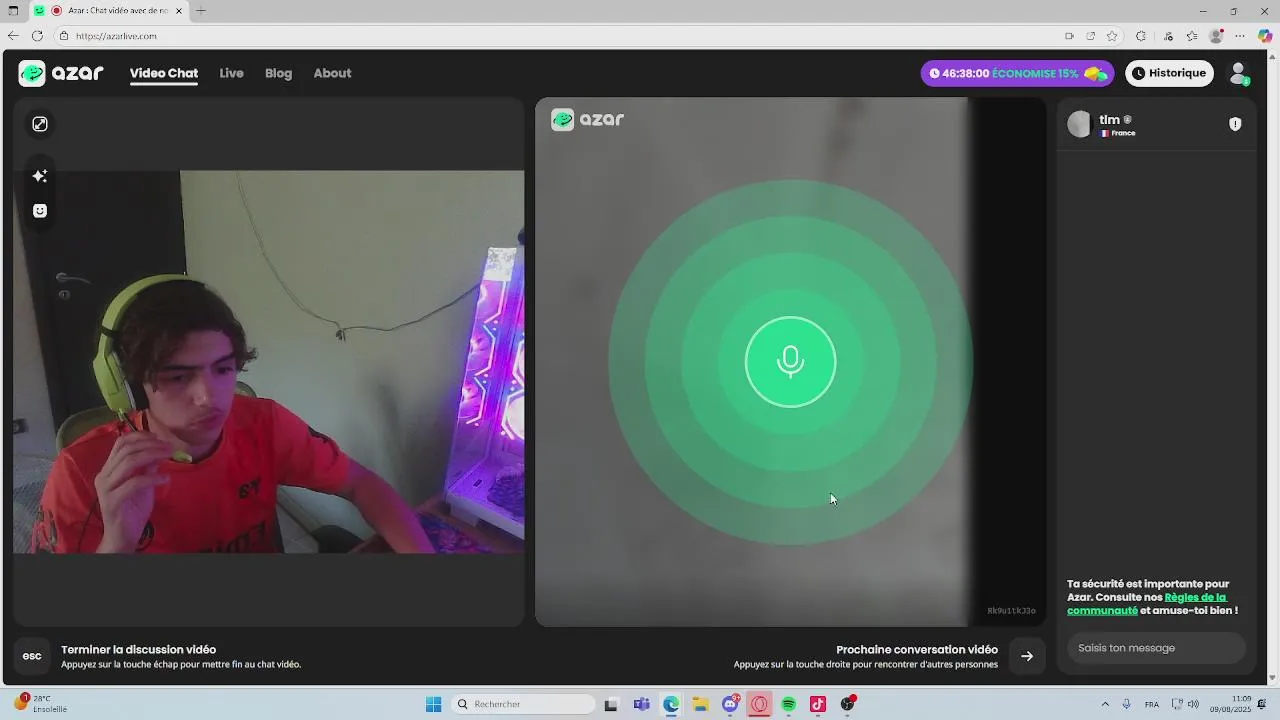Click the camera permission icon in address bar

click(x=1069, y=36)
